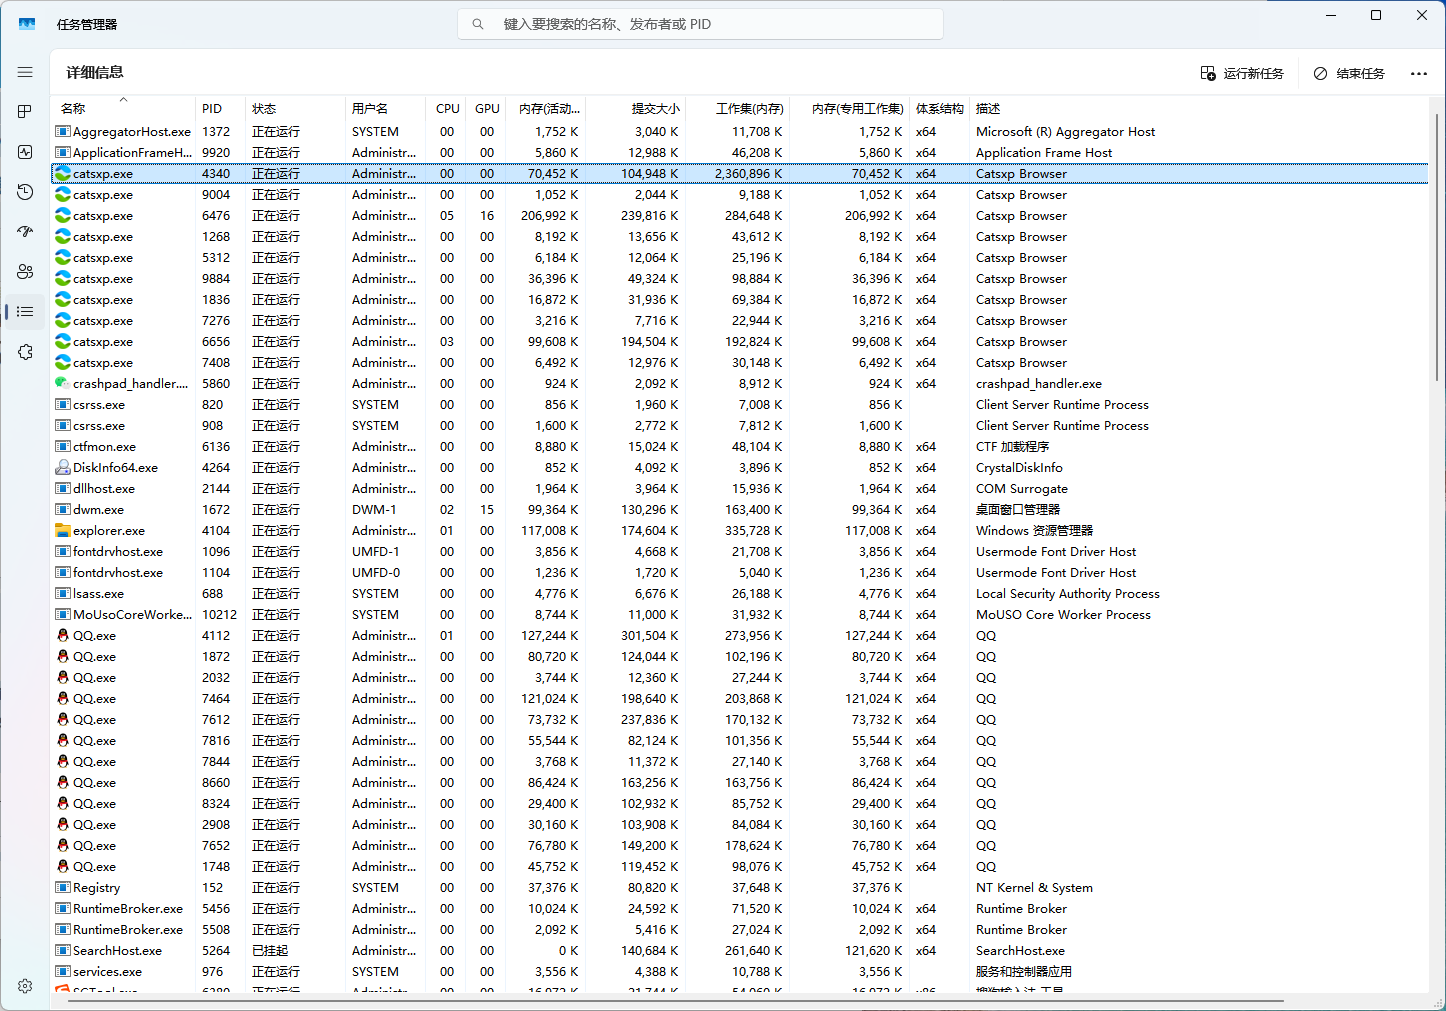The height and width of the screenshot is (1011, 1446).
Task: Sort by the GPU column header
Action: point(487,108)
